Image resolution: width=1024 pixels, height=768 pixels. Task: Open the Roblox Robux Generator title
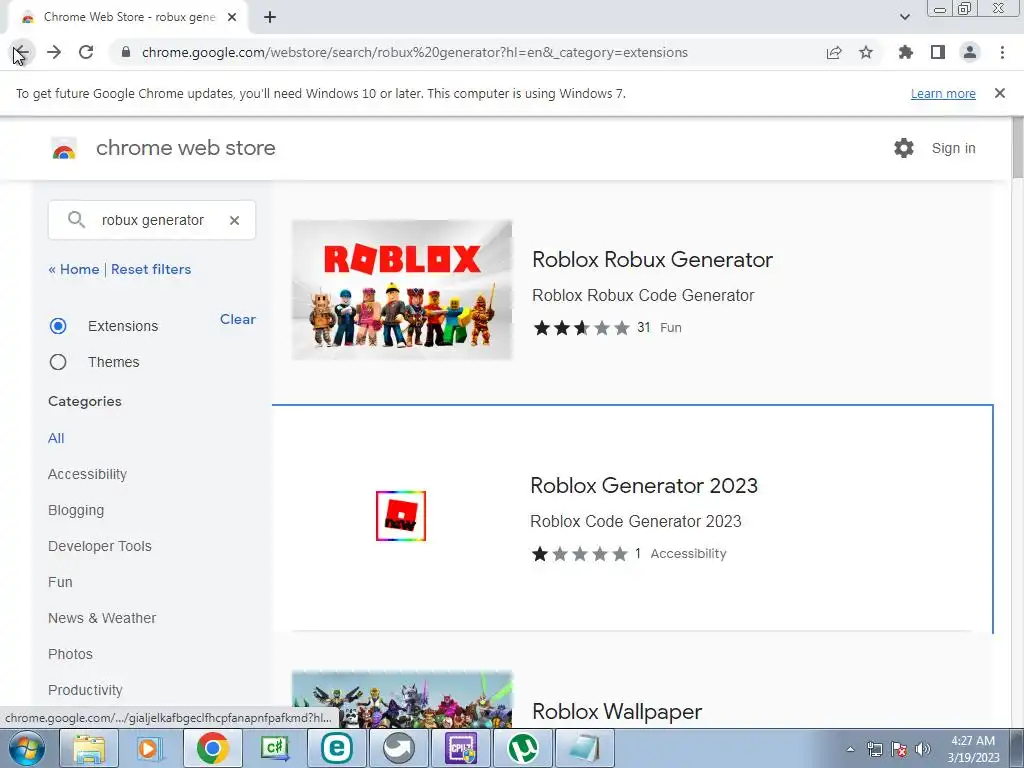652,259
